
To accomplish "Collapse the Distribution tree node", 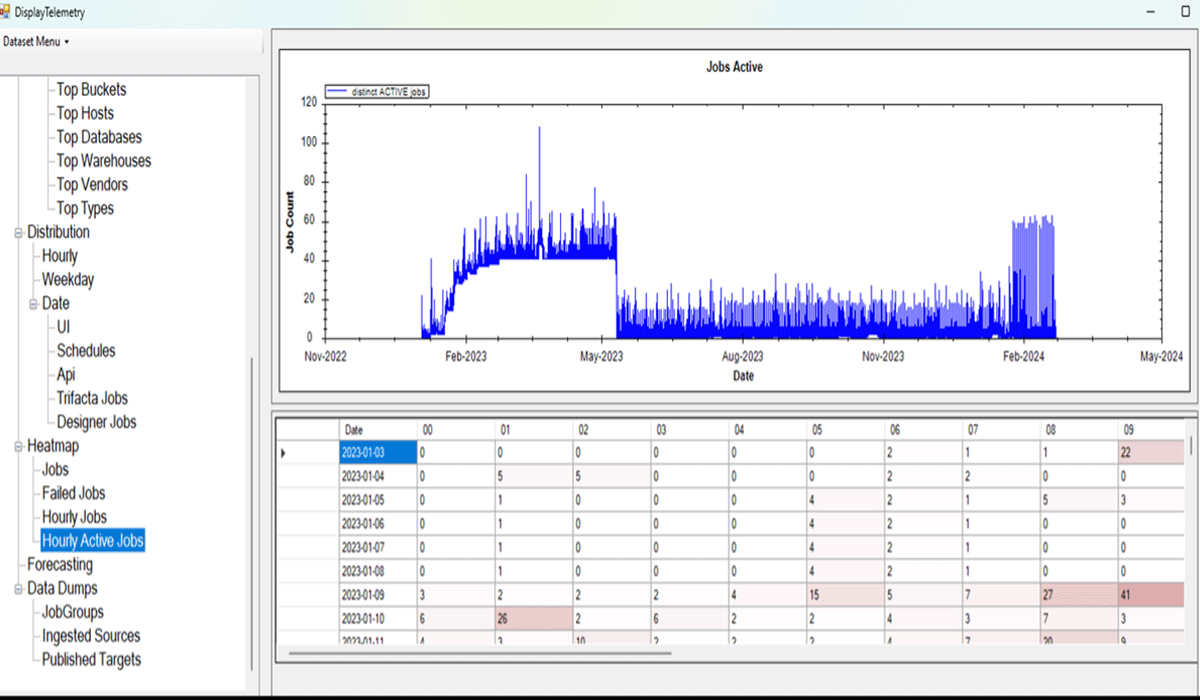I will point(19,233).
